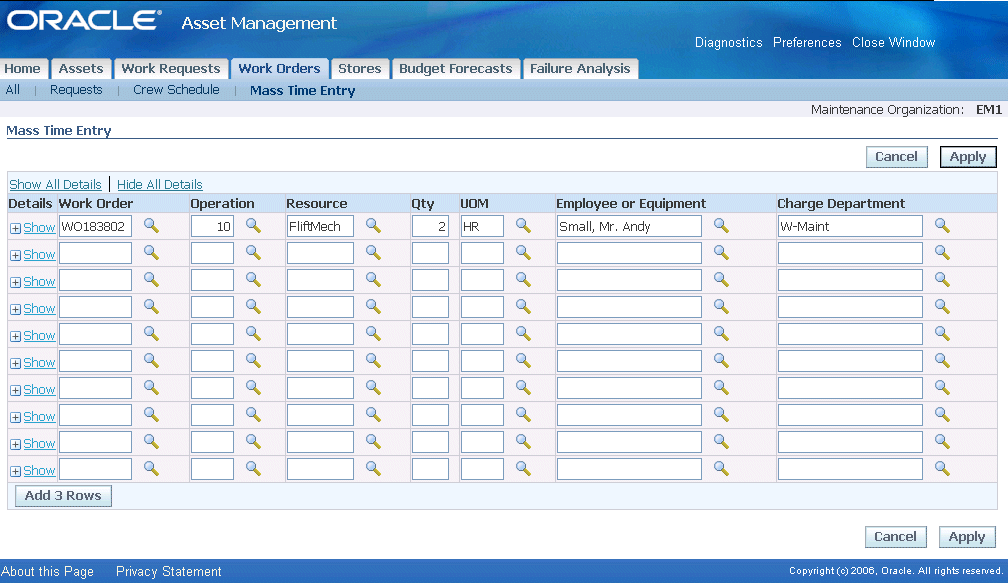This screenshot has width=1008, height=584.
Task: Click the Add 3 Rows button
Action: click(x=63, y=496)
